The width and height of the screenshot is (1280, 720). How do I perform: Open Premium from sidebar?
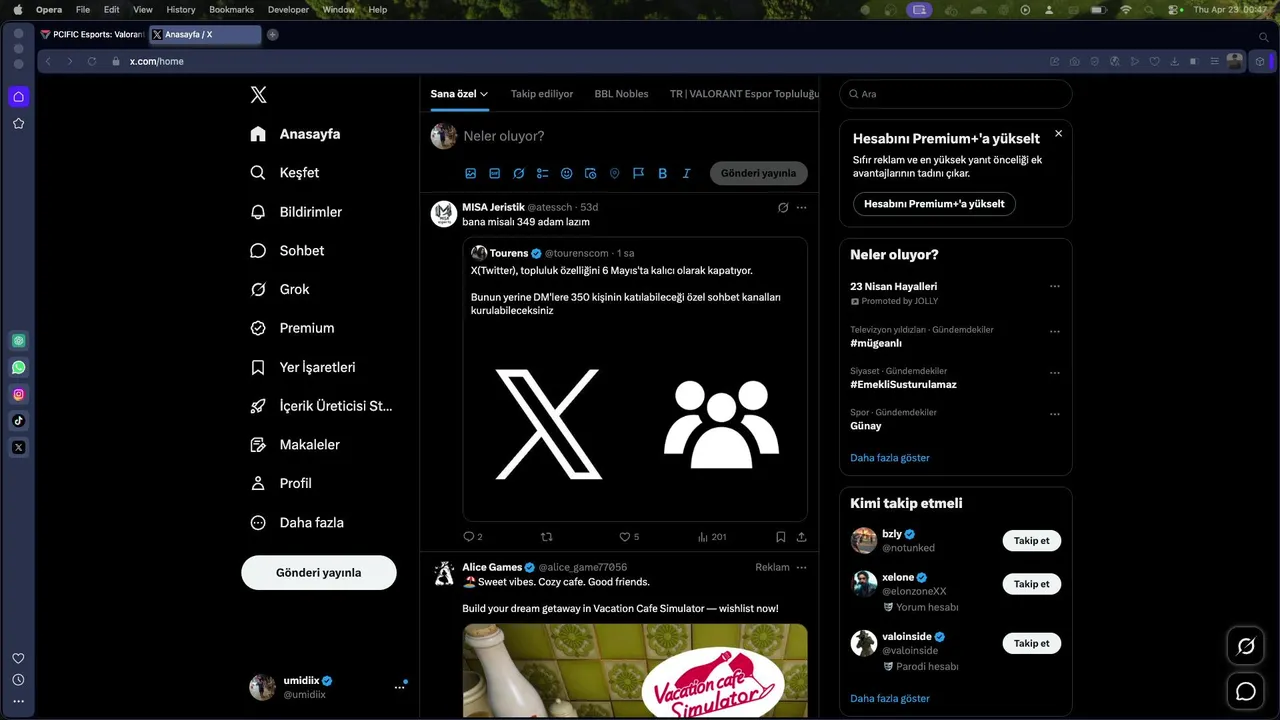(x=293, y=328)
